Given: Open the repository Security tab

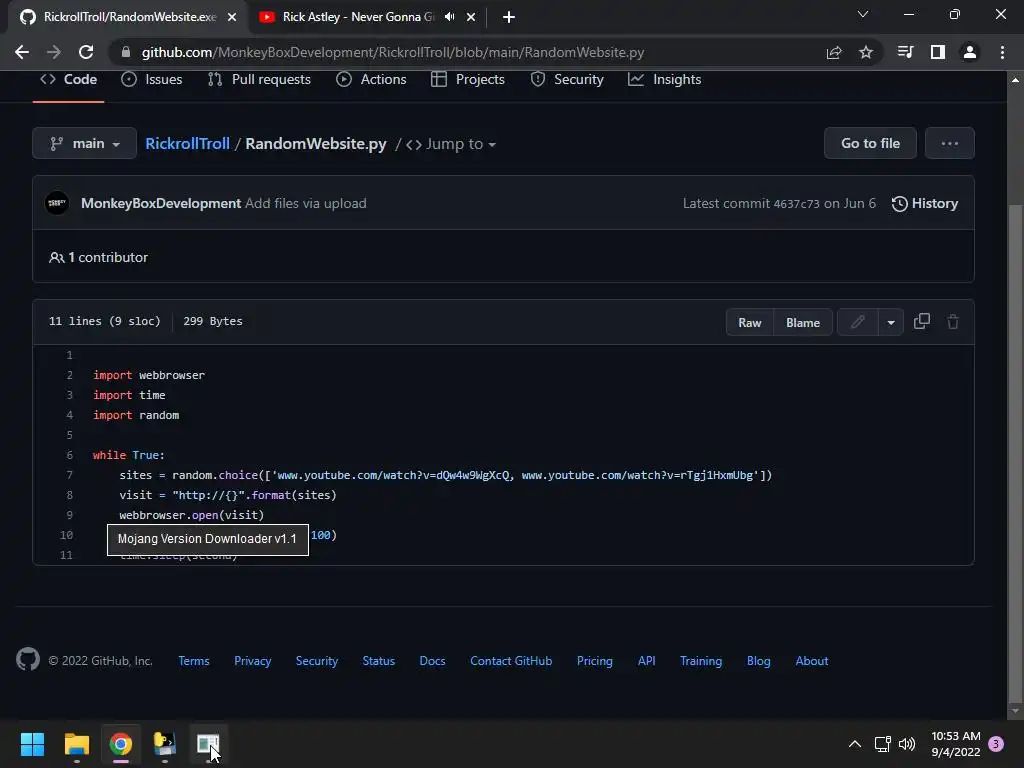Looking at the screenshot, I should pos(567,80).
